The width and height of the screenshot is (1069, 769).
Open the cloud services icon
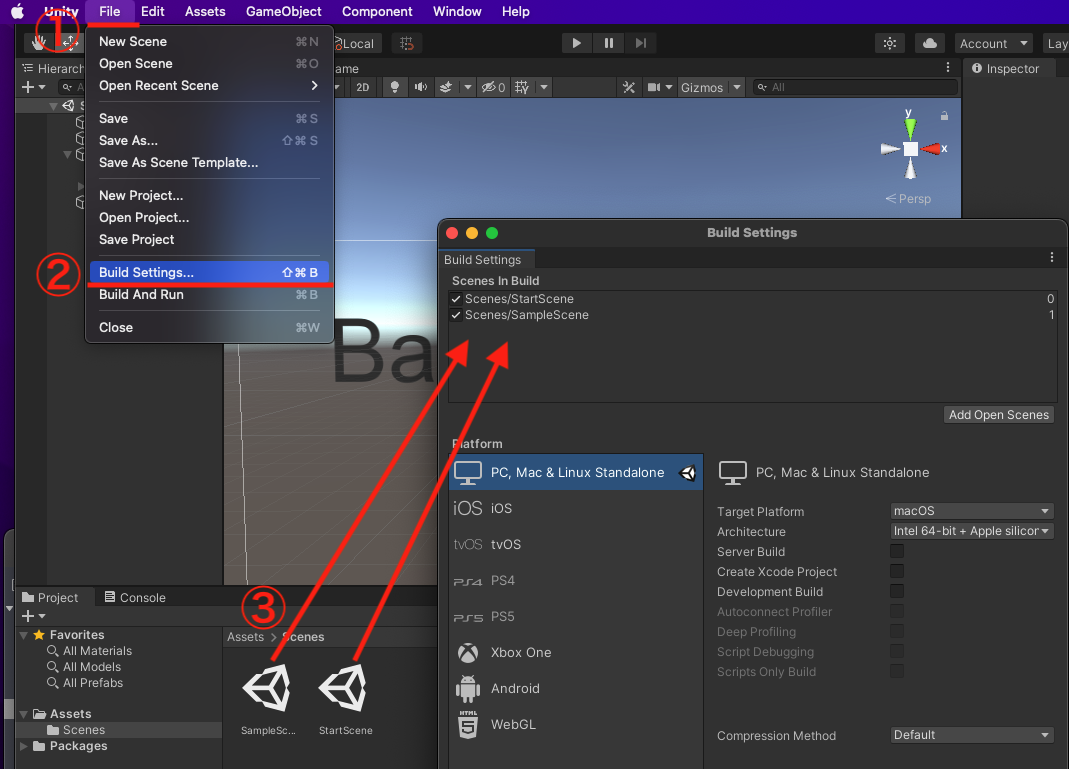tap(929, 43)
